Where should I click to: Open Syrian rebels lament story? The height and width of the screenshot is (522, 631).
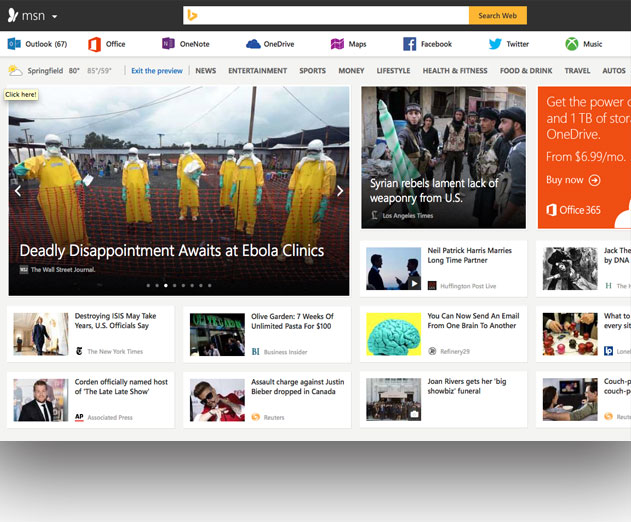point(434,190)
